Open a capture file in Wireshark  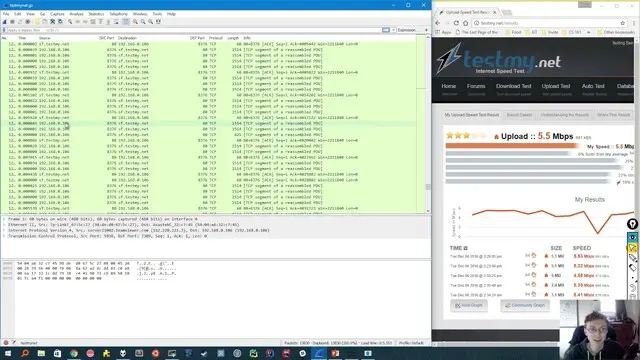[37, 22]
